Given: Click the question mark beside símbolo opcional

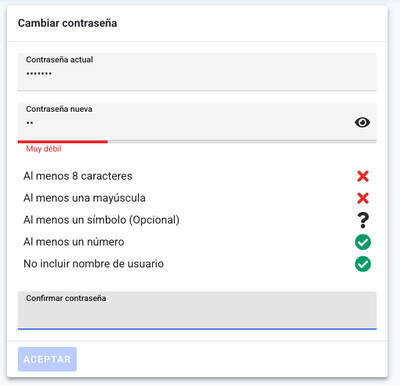Looking at the screenshot, I should tap(363, 220).
